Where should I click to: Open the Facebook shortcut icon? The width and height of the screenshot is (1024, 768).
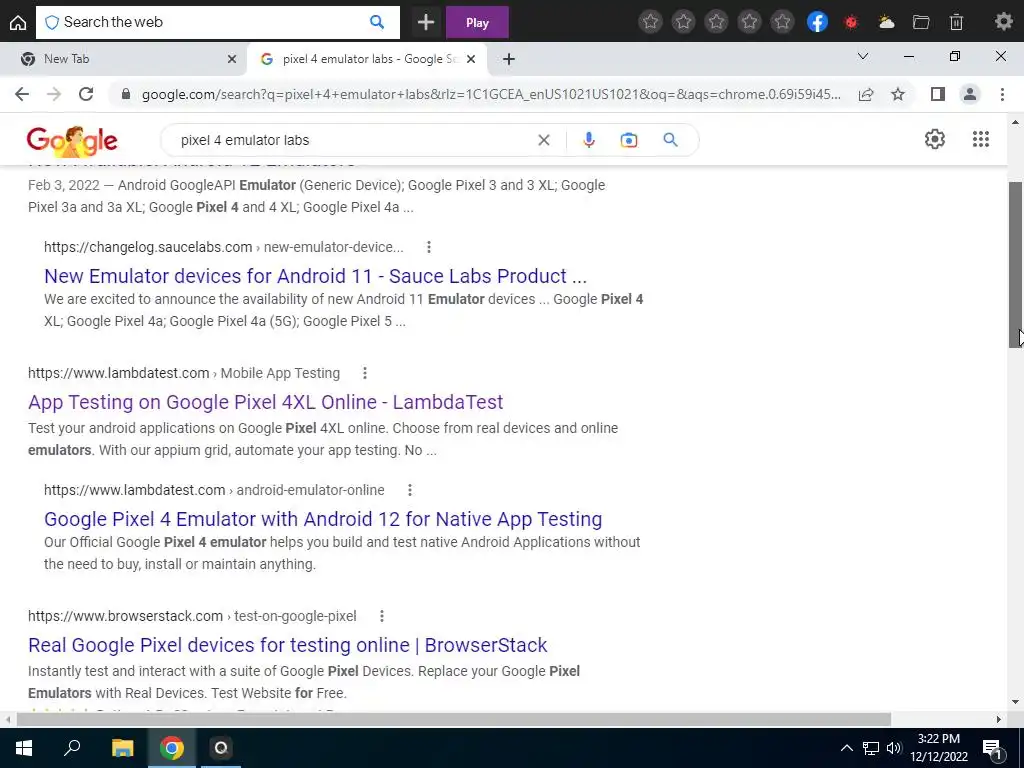[817, 22]
